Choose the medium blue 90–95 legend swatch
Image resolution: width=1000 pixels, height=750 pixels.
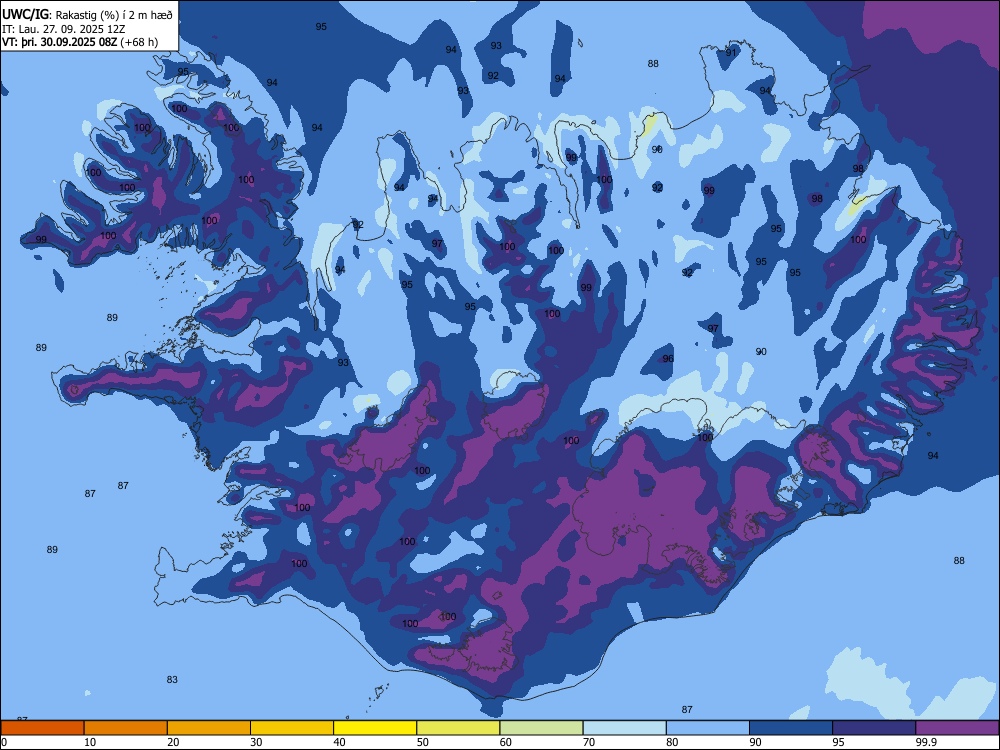pyautogui.click(x=791, y=728)
